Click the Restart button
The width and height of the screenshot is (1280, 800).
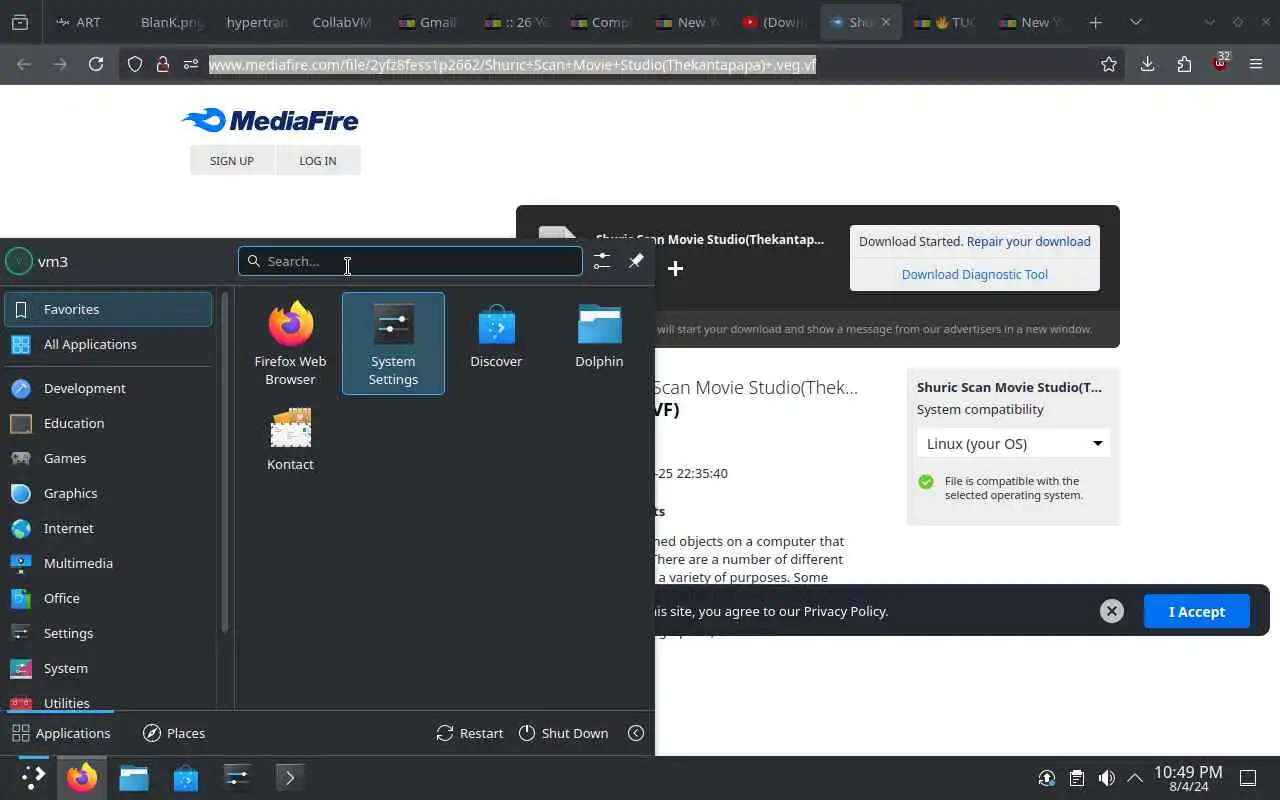coord(470,733)
